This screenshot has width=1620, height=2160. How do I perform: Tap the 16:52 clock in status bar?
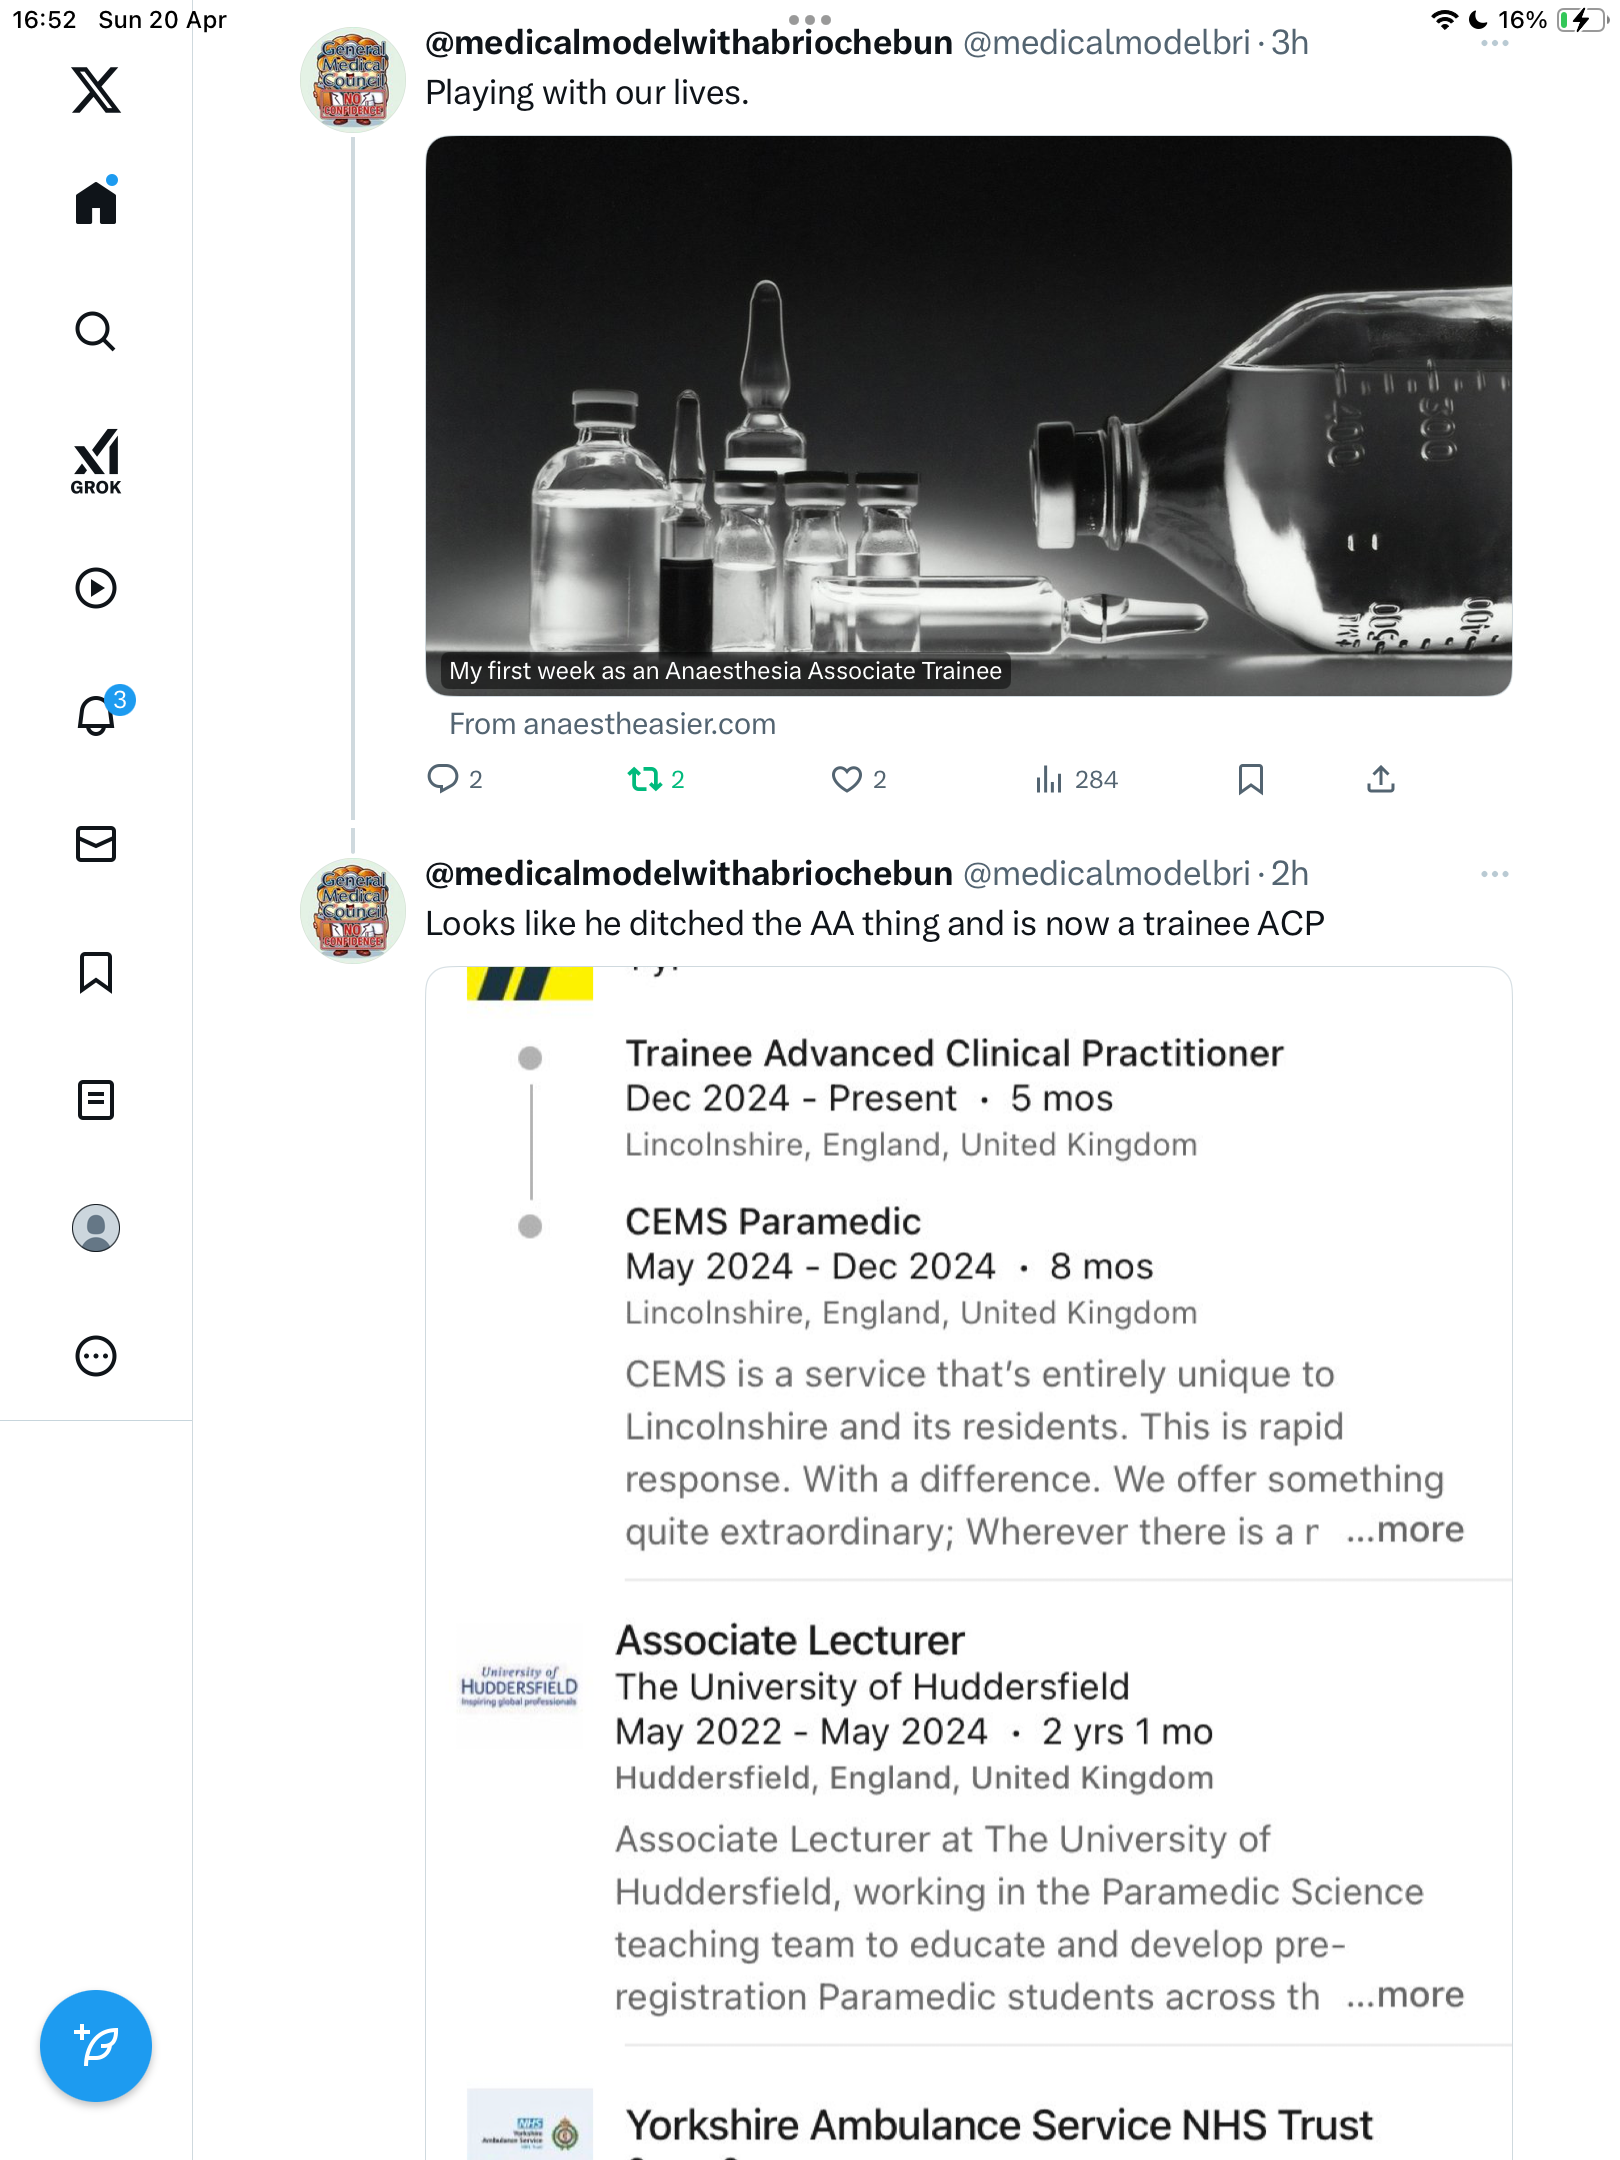click(x=44, y=20)
